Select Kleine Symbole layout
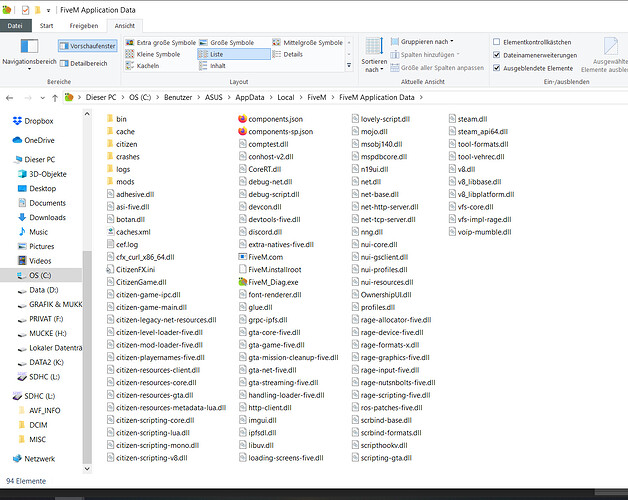The width and height of the screenshot is (628, 500). coord(153,54)
